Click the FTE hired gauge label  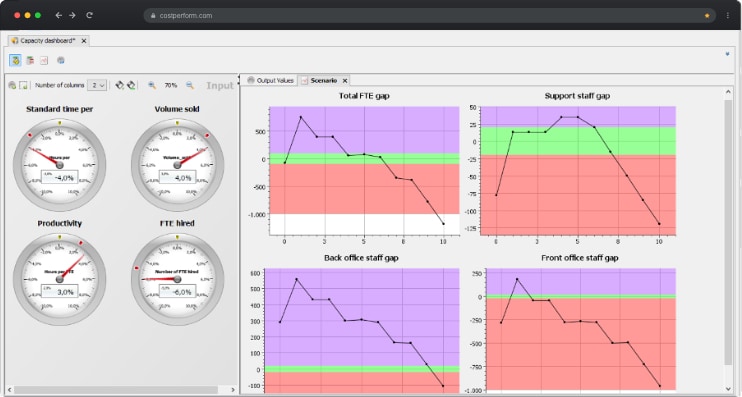pyautogui.click(x=177, y=223)
